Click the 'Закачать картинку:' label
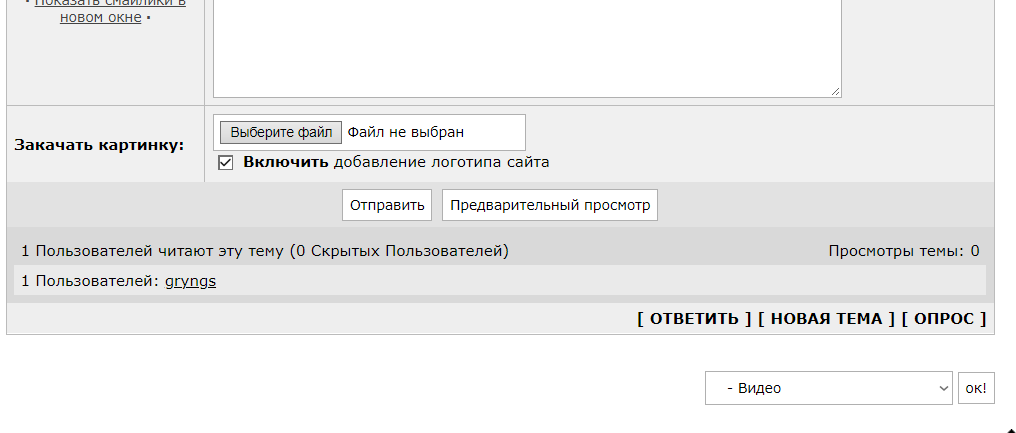 click(x=99, y=145)
